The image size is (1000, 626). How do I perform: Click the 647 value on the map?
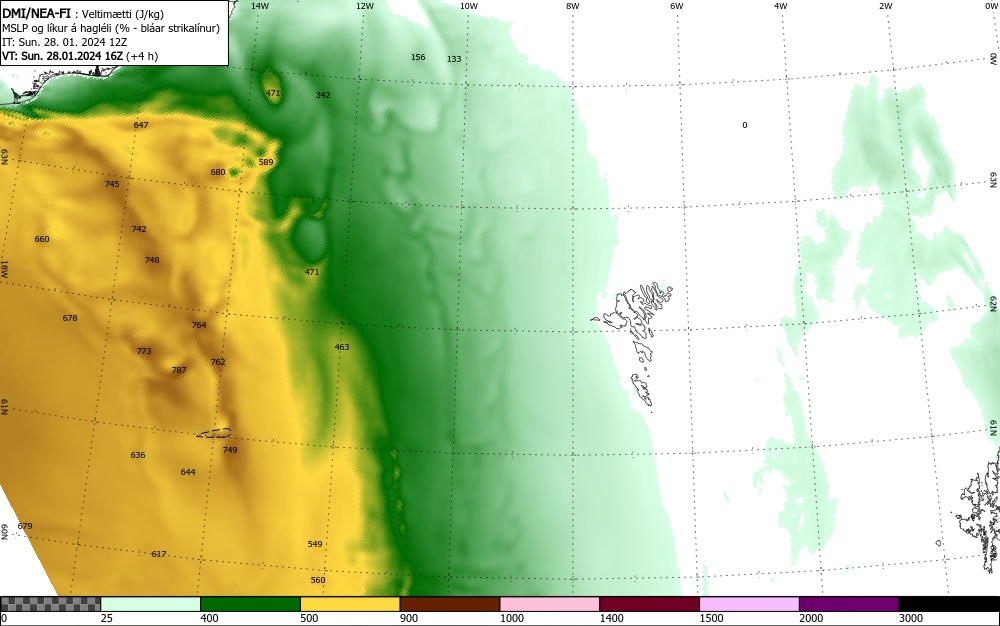(141, 125)
